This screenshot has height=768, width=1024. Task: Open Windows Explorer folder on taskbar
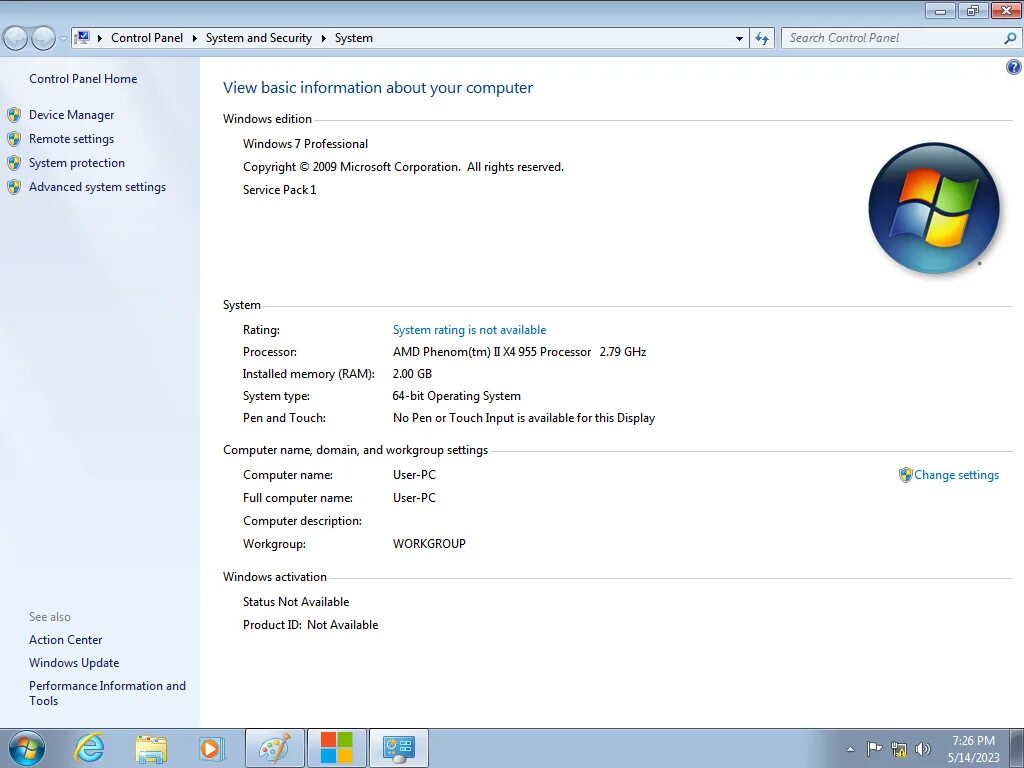coord(151,749)
